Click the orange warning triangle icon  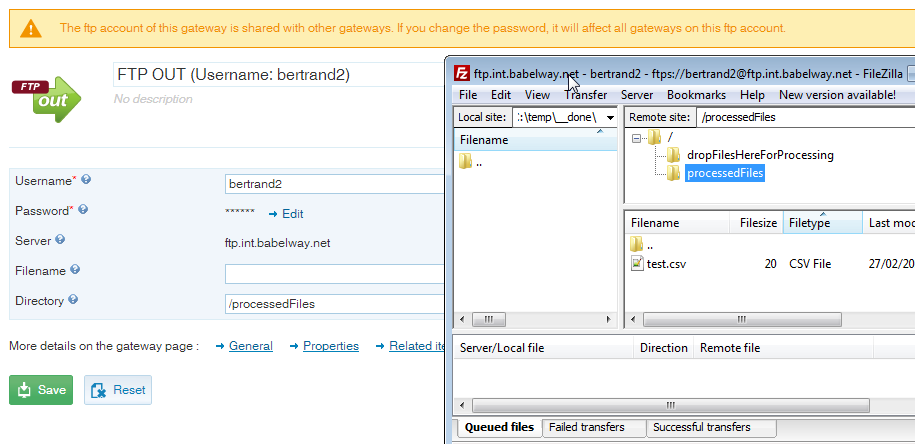(31, 28)
